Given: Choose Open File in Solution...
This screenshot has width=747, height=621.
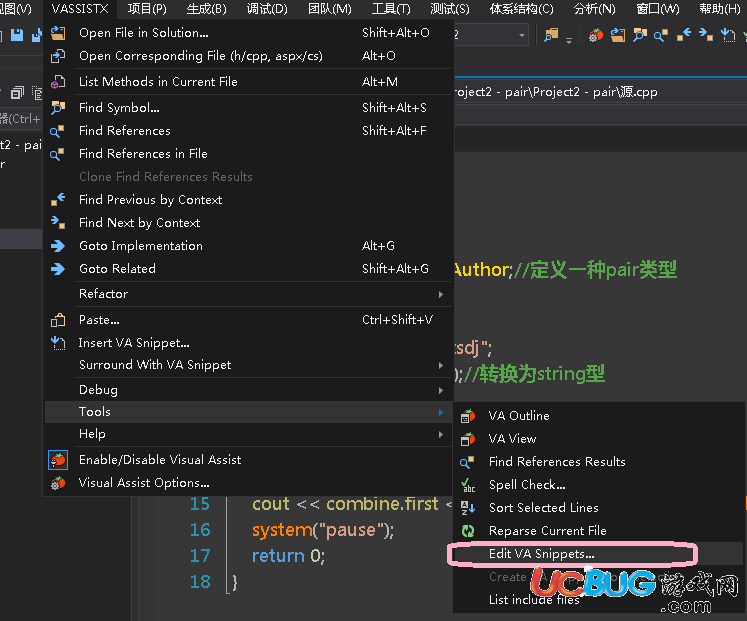Looking at the screenshot, I should tap(248, 33).
